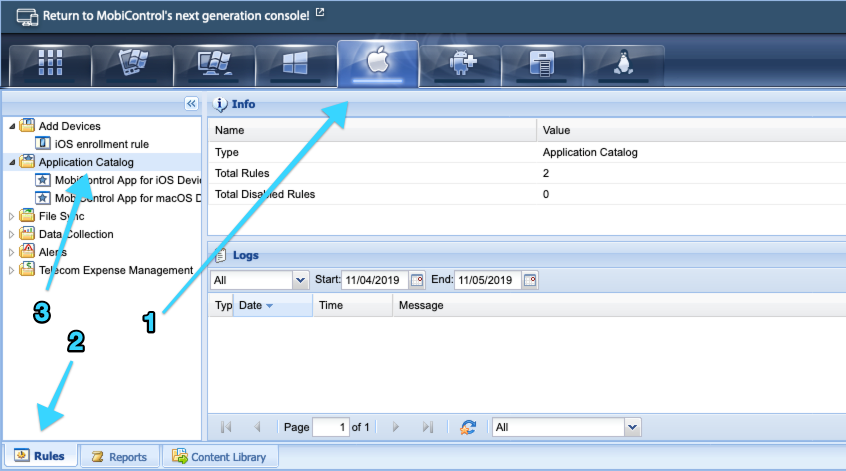Switch to Windows Mobile devices tab

click(x=132, y=65)
